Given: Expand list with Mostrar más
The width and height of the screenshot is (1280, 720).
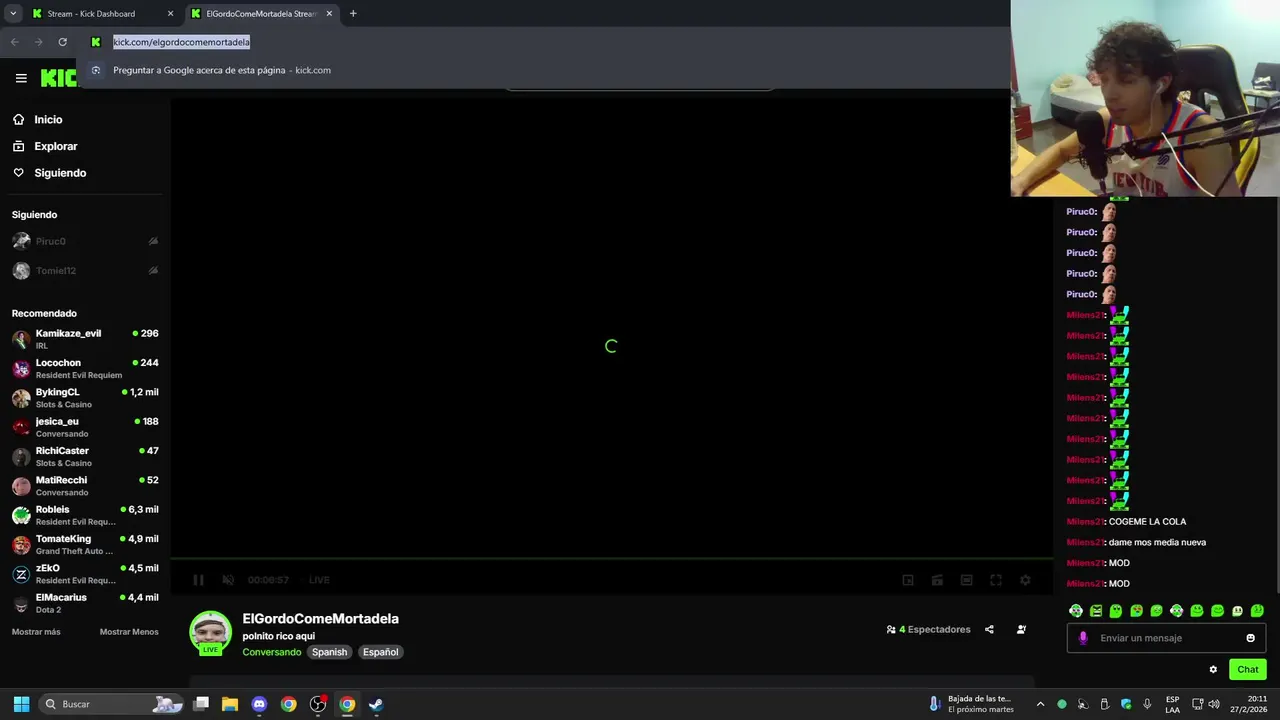Looking at the screenshot, I should [36, 632].
